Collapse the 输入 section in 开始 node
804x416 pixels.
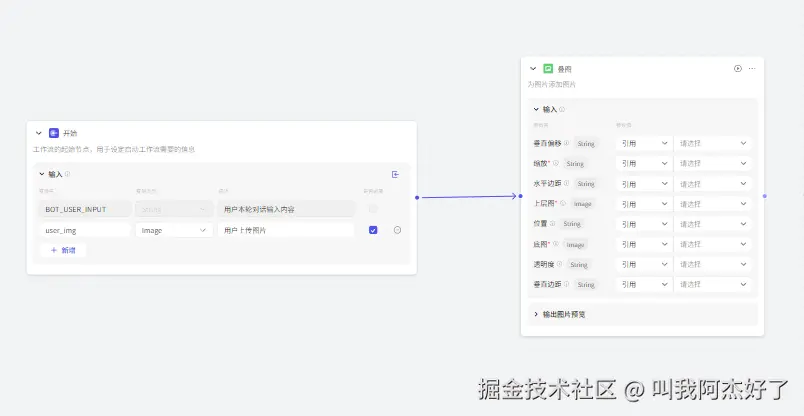click(x=42, y=174)
